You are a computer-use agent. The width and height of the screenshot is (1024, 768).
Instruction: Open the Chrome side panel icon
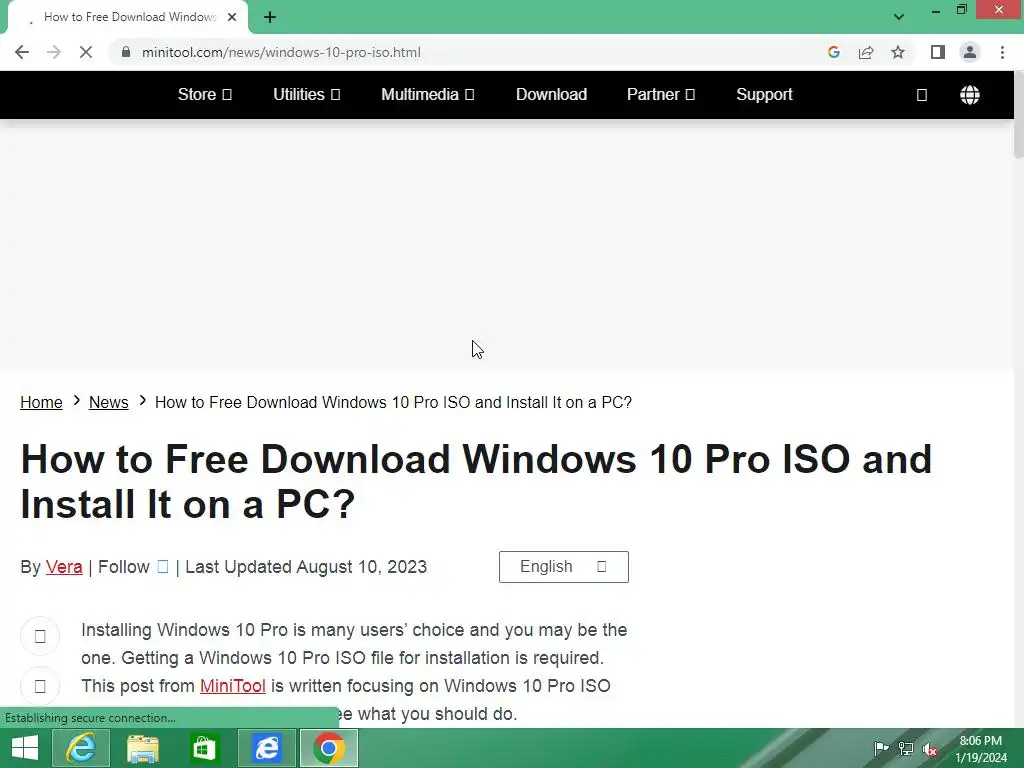point(938,52)
